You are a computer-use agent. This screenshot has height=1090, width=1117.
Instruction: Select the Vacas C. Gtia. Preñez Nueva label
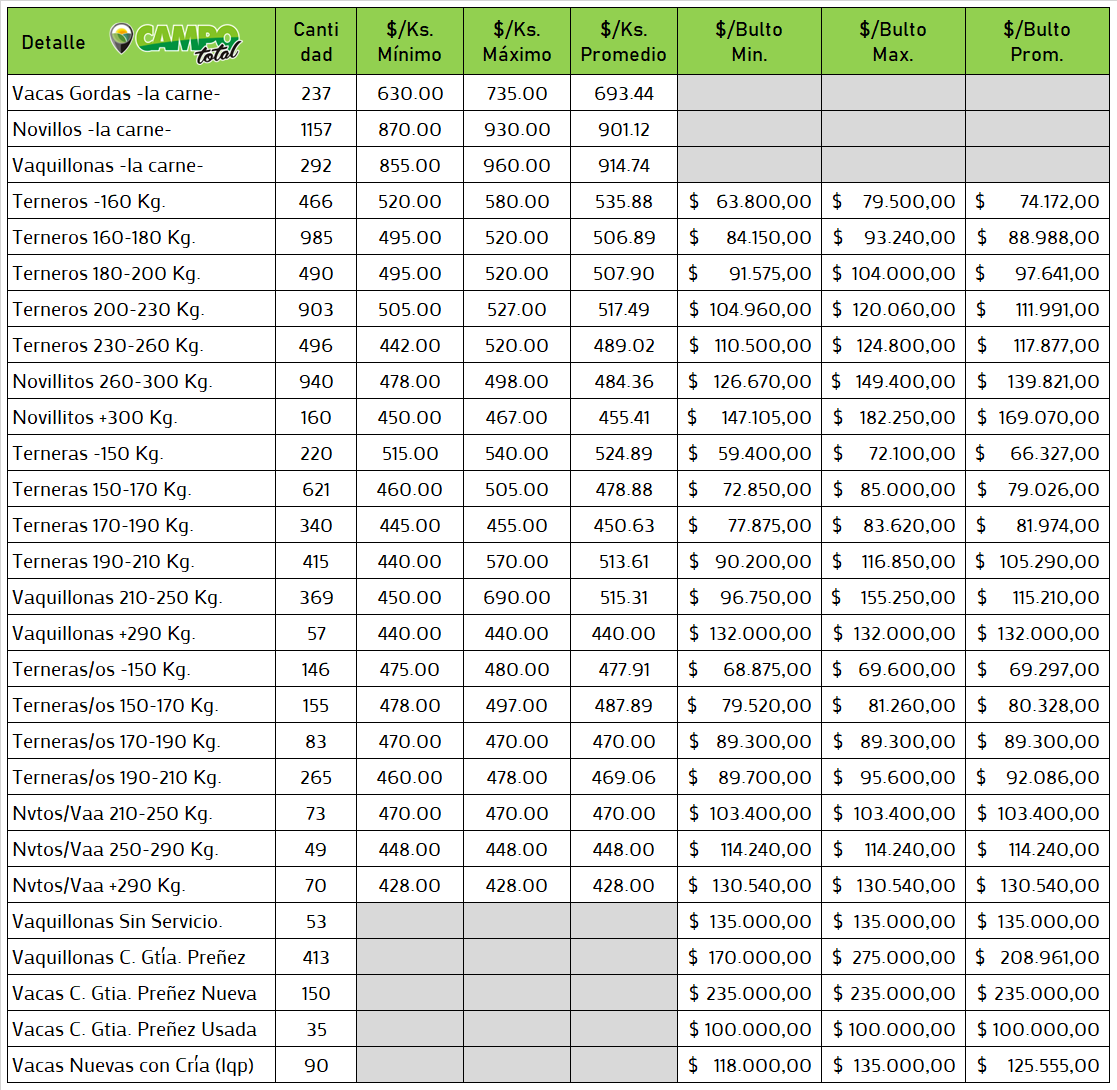(x=134, y=994)
